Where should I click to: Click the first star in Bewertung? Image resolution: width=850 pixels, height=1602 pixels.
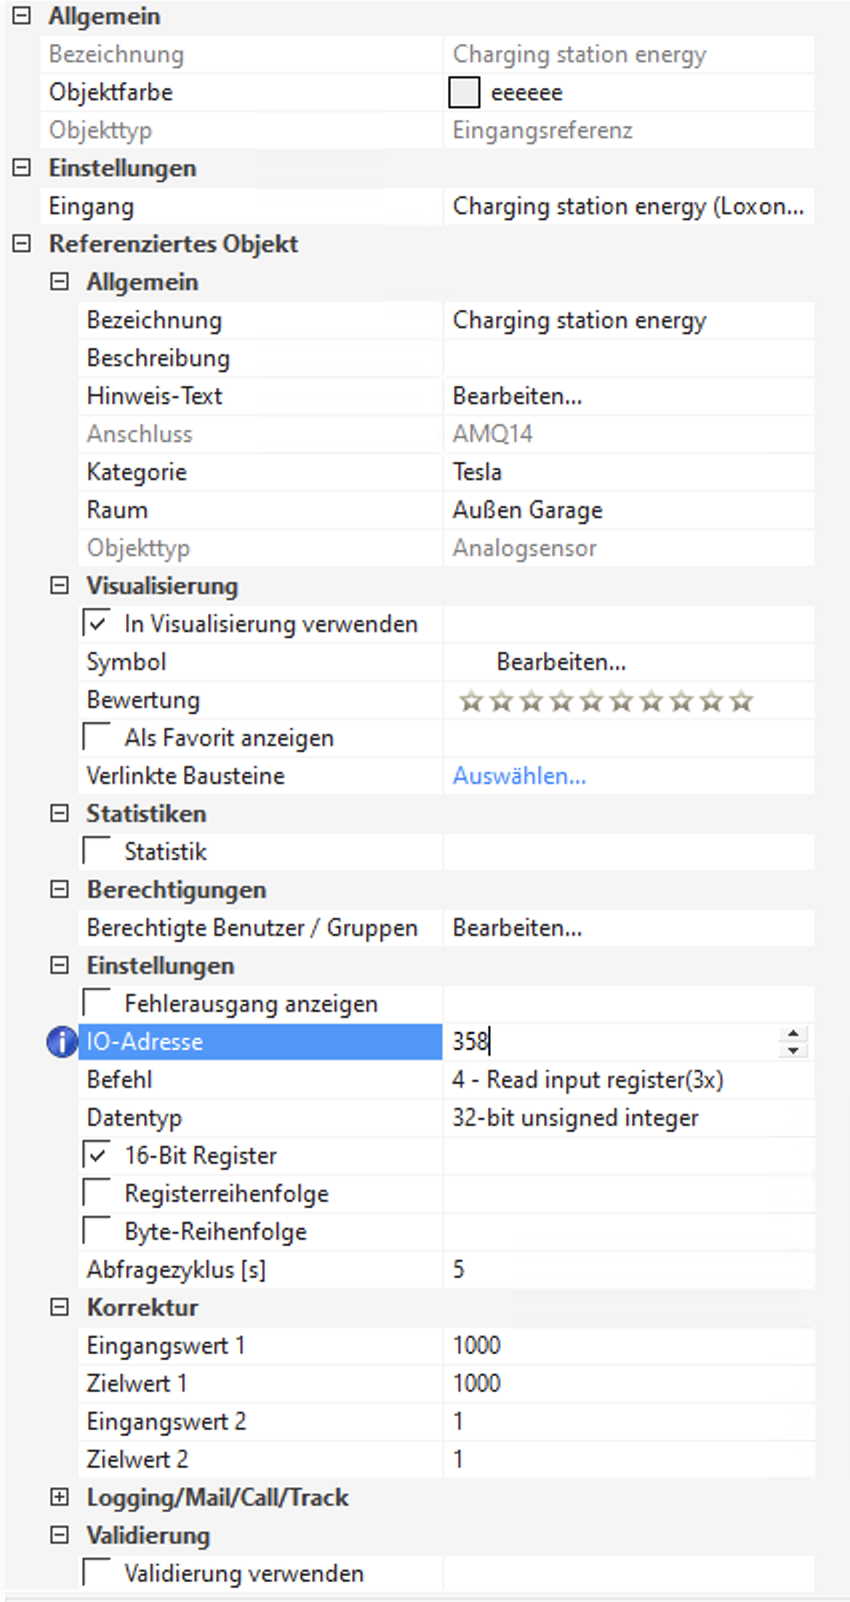[x=470, y=701]
